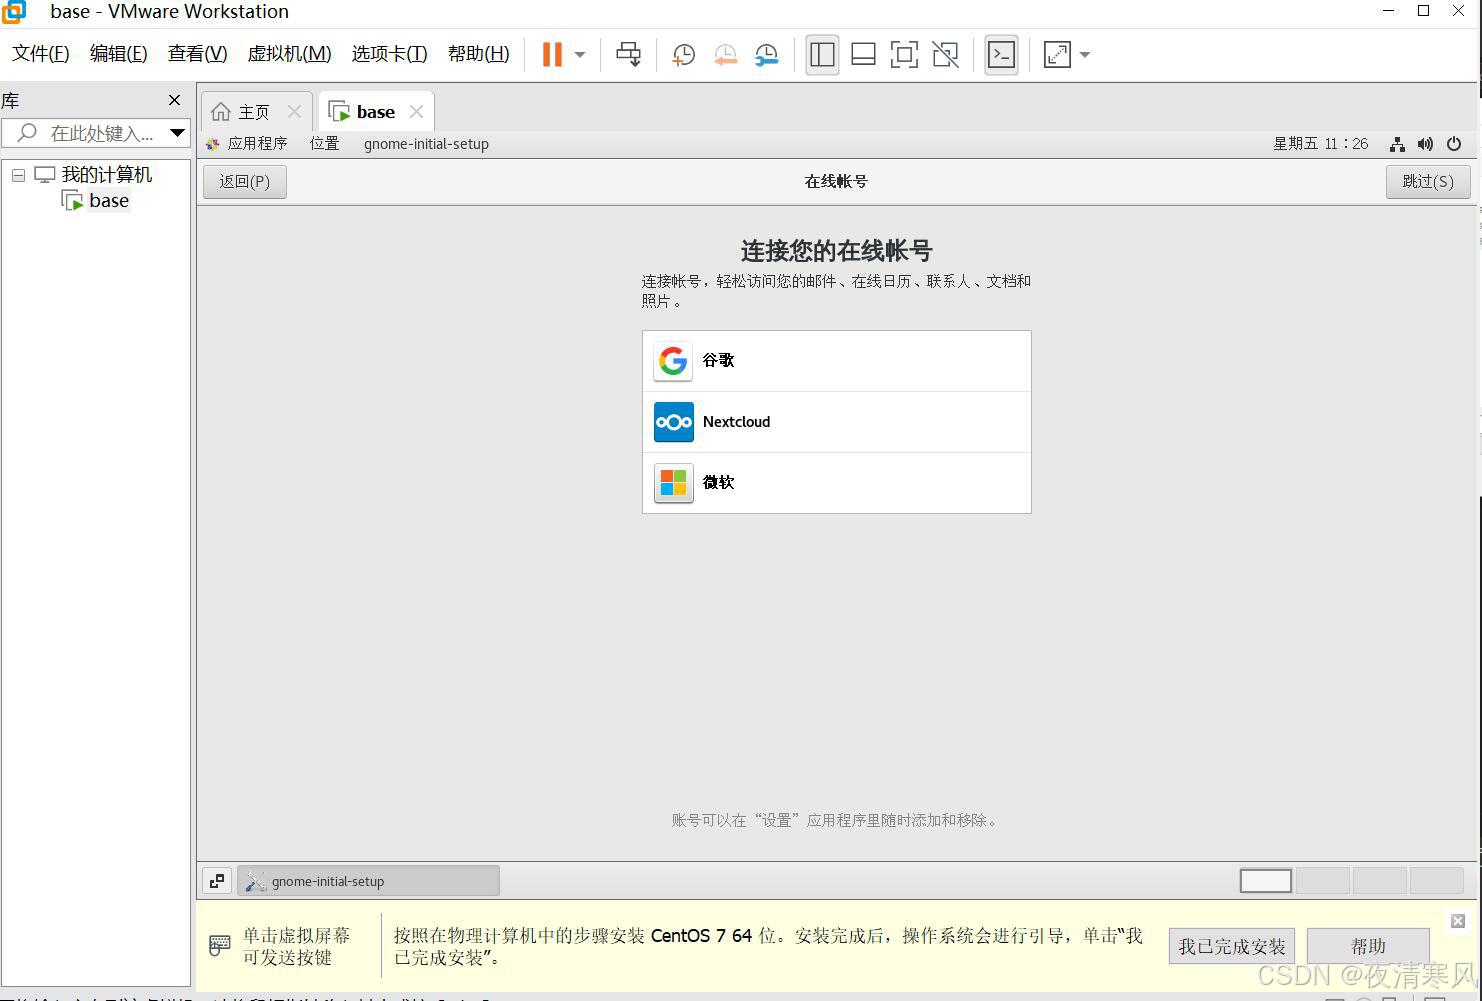The height and width of the screenshot is (1001, 1482).
Task: Select the Nextcloud account option
Action: (837, 422)
